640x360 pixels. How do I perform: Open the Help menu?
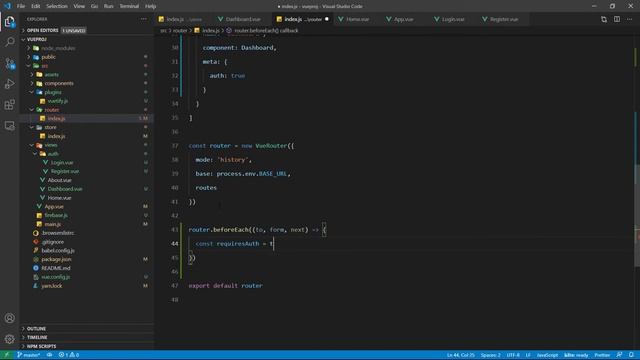(151, 6)
